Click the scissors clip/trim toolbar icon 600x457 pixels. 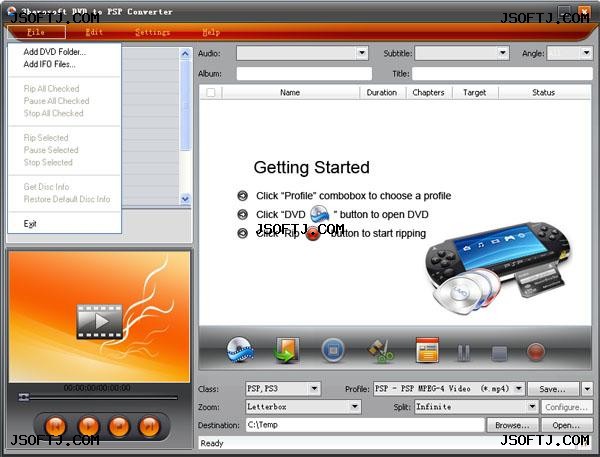click(x=380, y=351)
